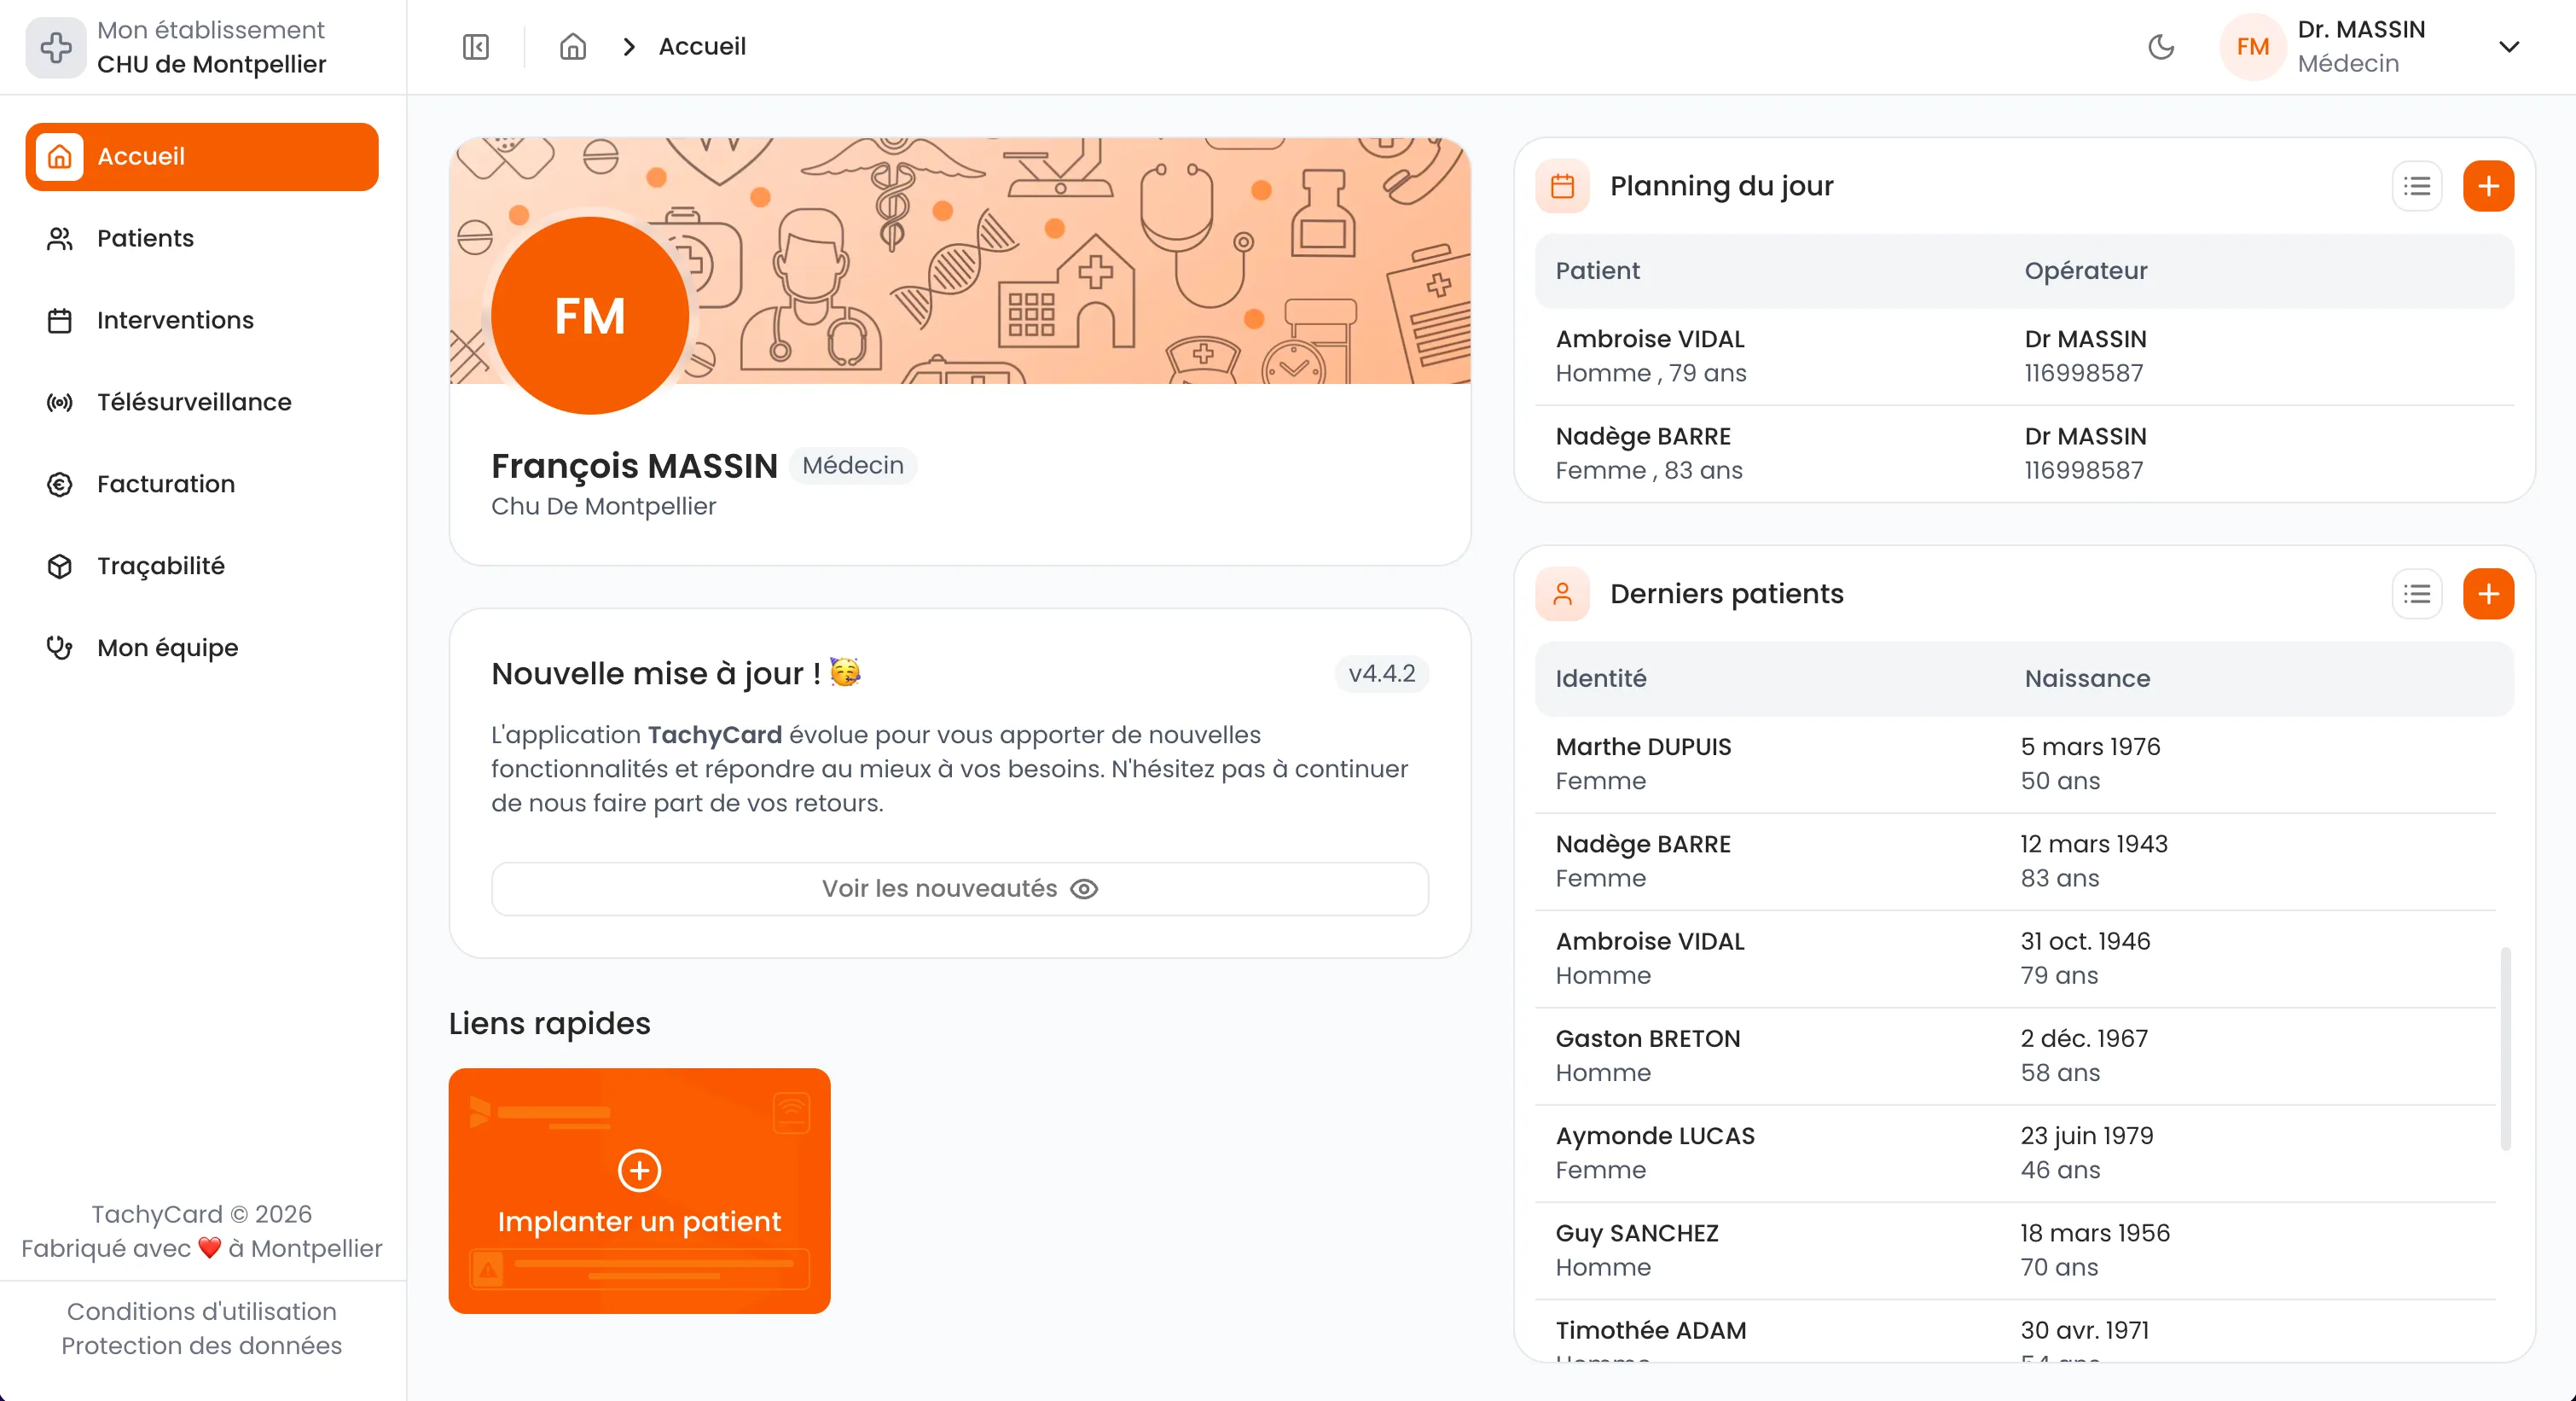Add a new patient in Derniers patients

point(2488,594)
